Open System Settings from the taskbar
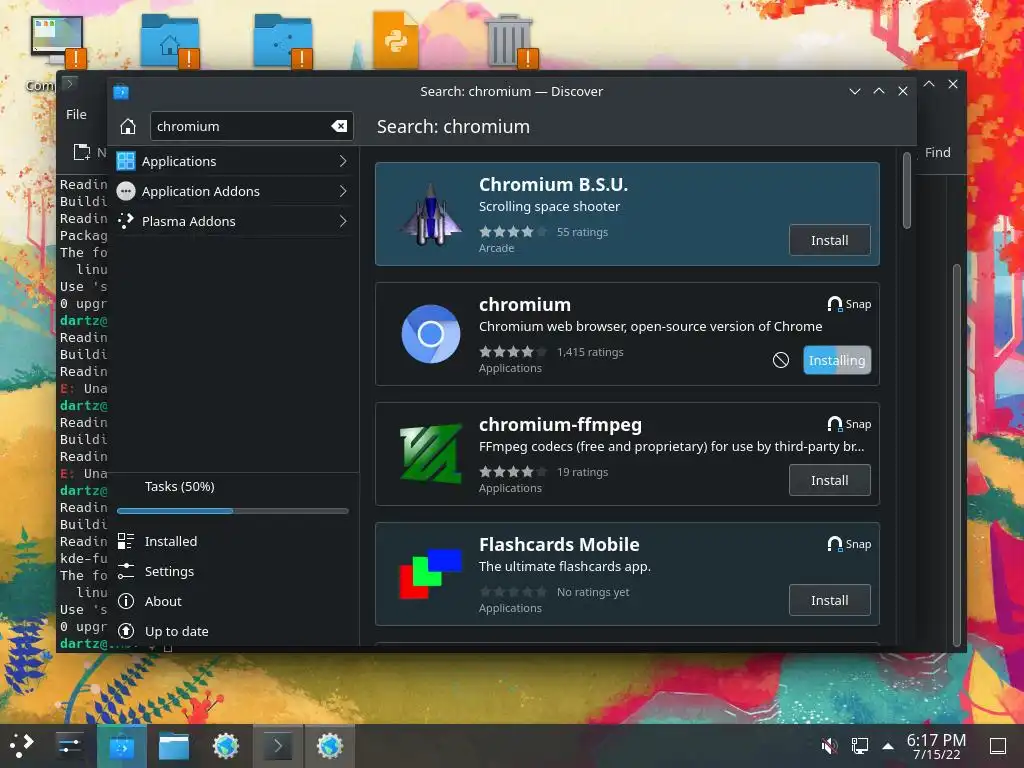The height and width of the screenshot is (768, 1024). click(x=70, y=745)
